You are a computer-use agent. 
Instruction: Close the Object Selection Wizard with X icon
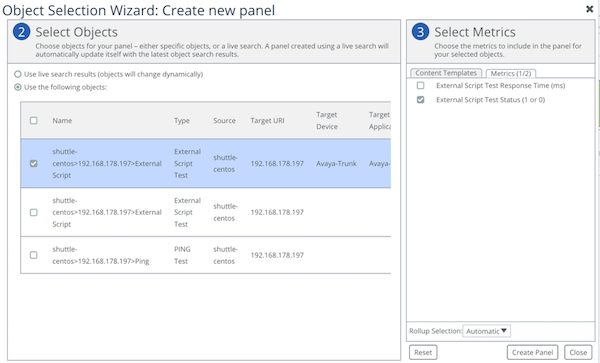589,9
